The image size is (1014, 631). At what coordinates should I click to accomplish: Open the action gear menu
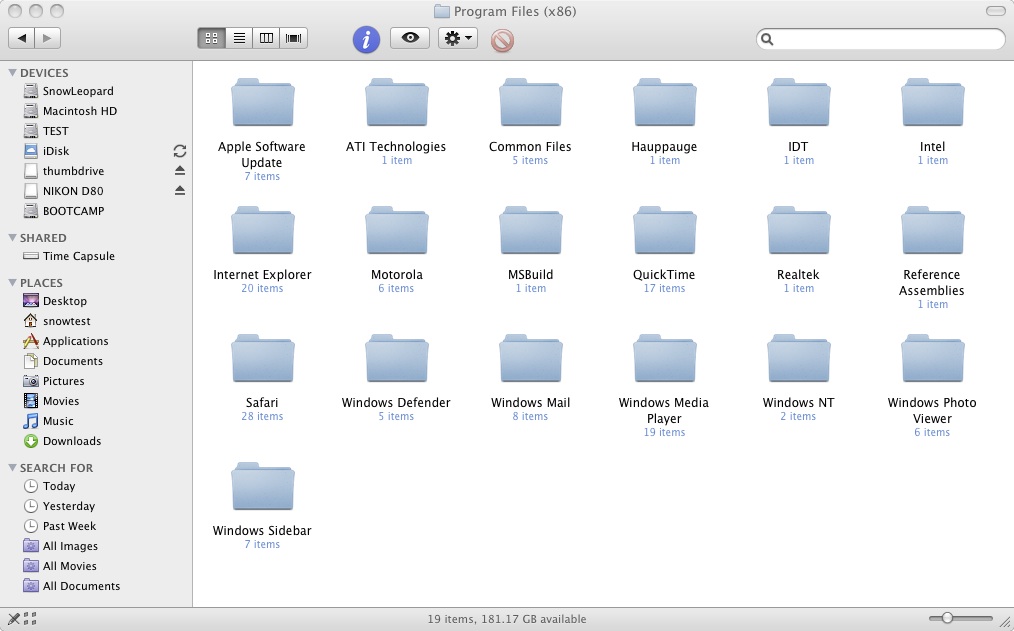457,38
